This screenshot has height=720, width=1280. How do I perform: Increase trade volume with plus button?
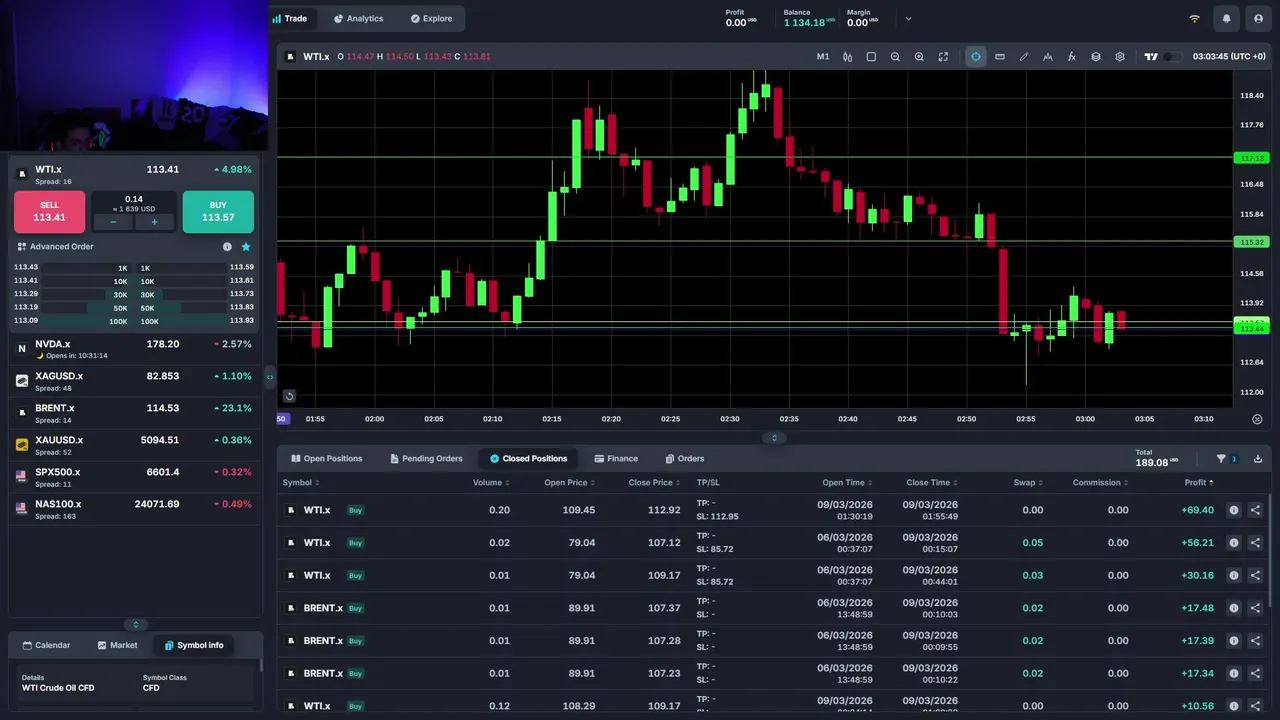pos(154,222)
